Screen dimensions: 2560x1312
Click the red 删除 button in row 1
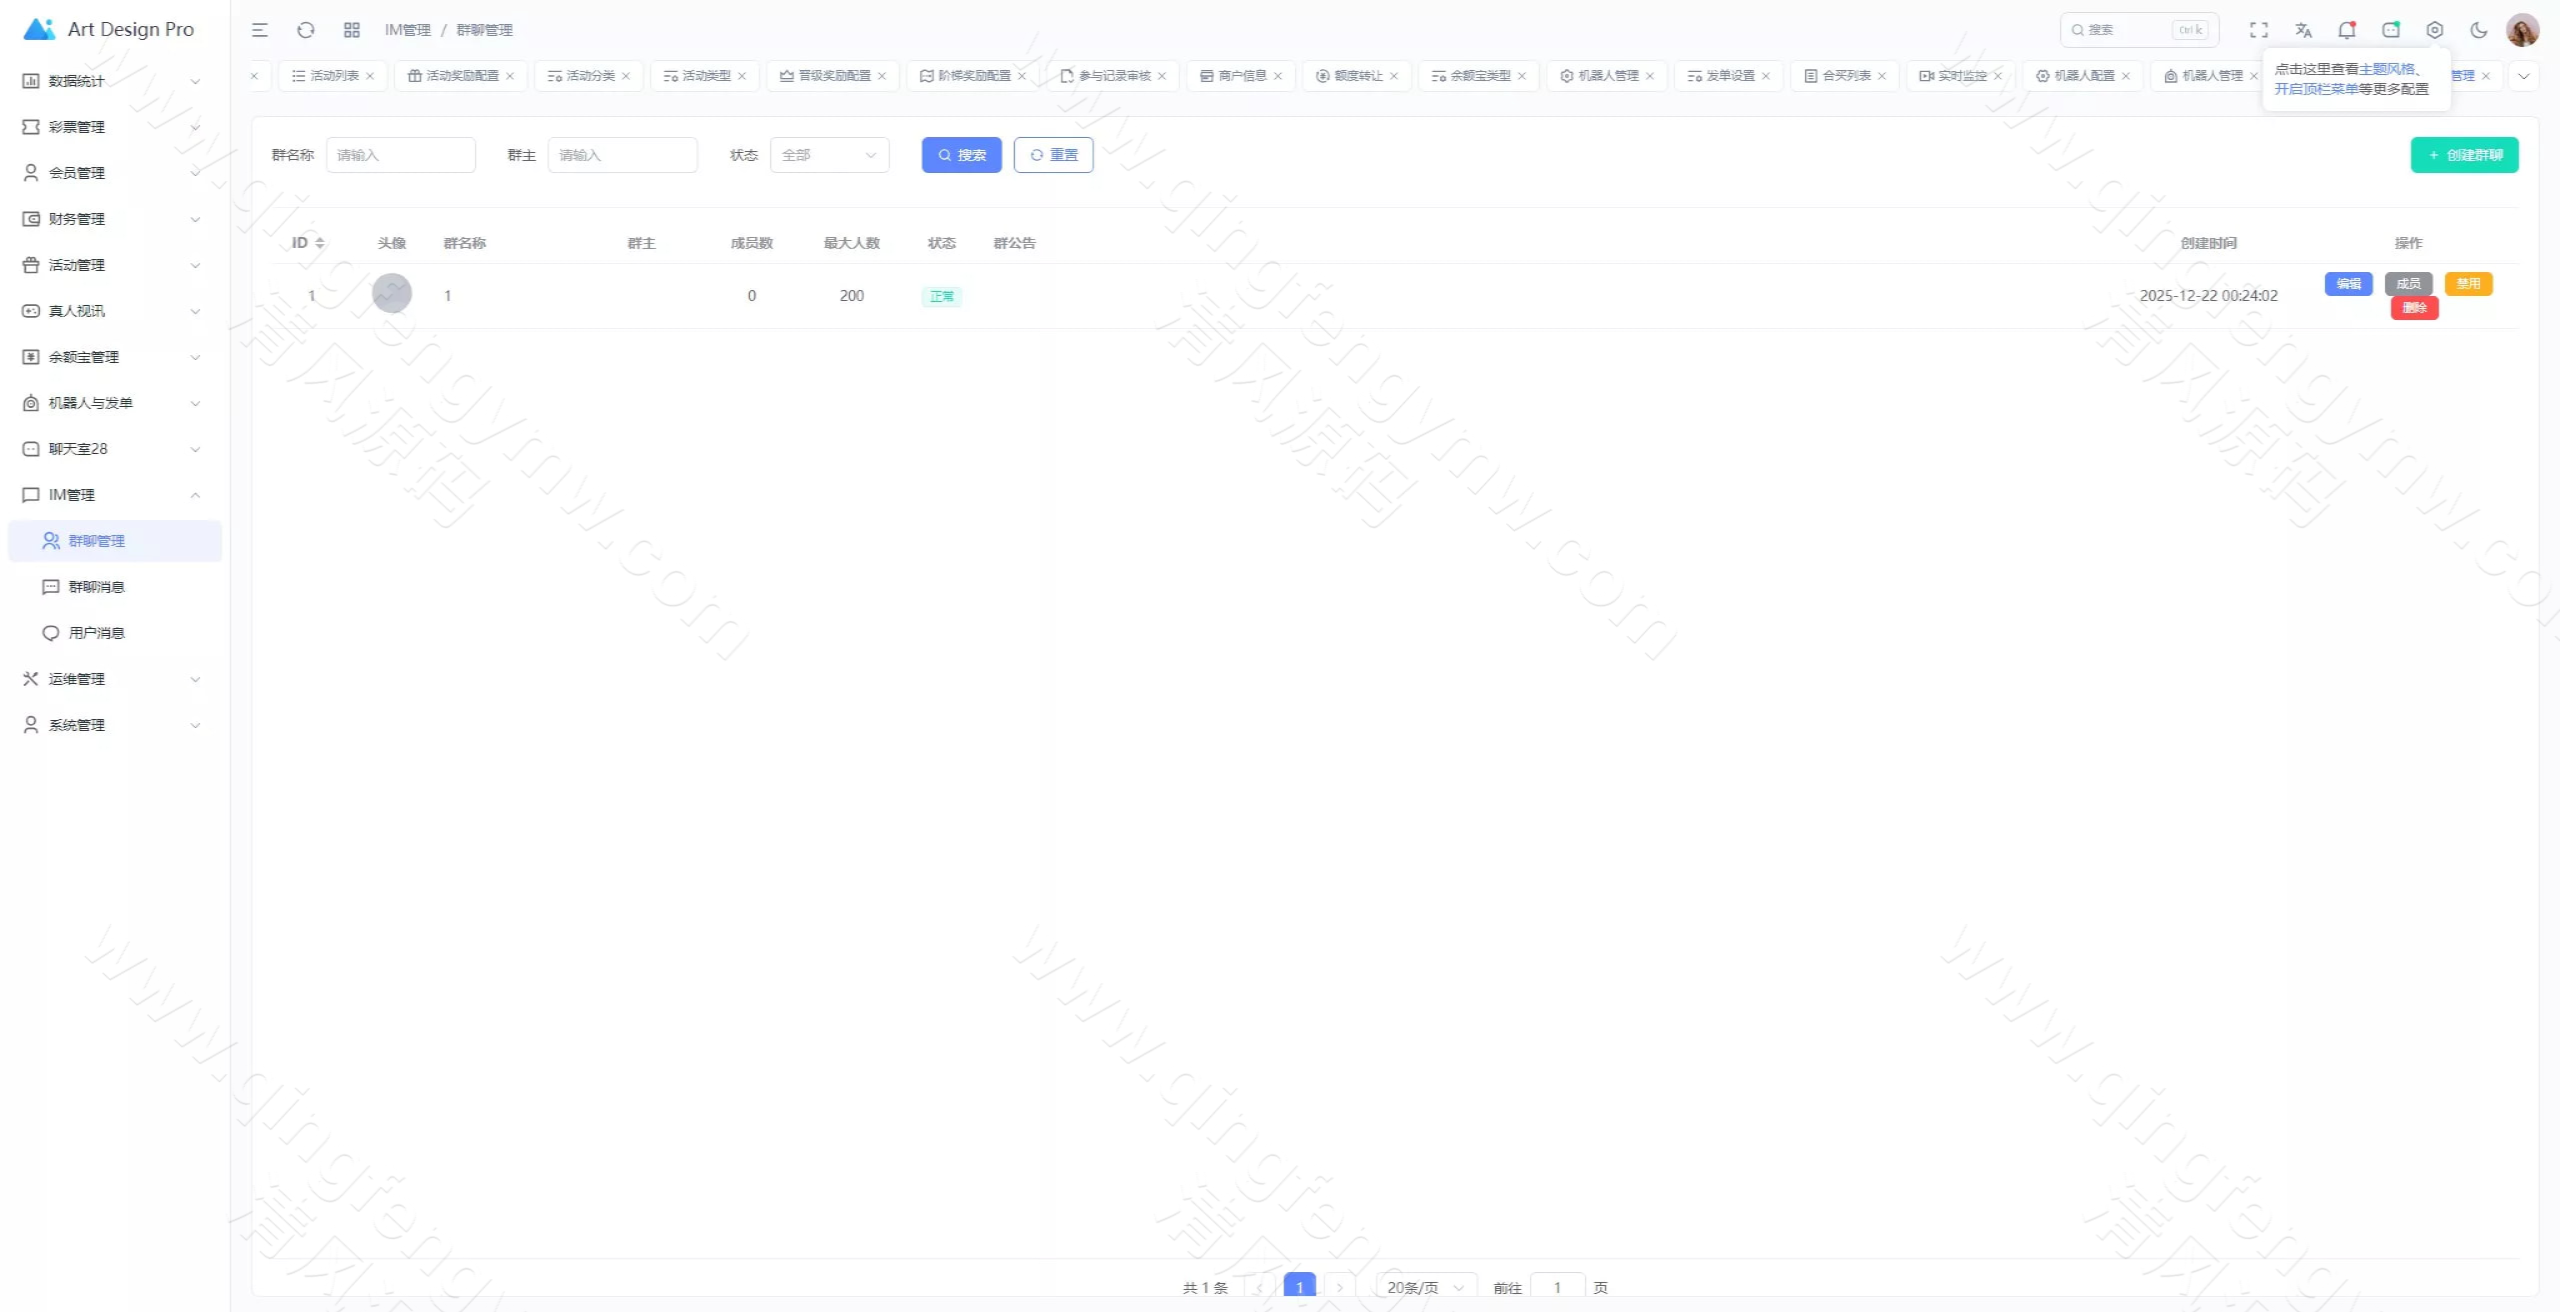tap(2415, 308)
